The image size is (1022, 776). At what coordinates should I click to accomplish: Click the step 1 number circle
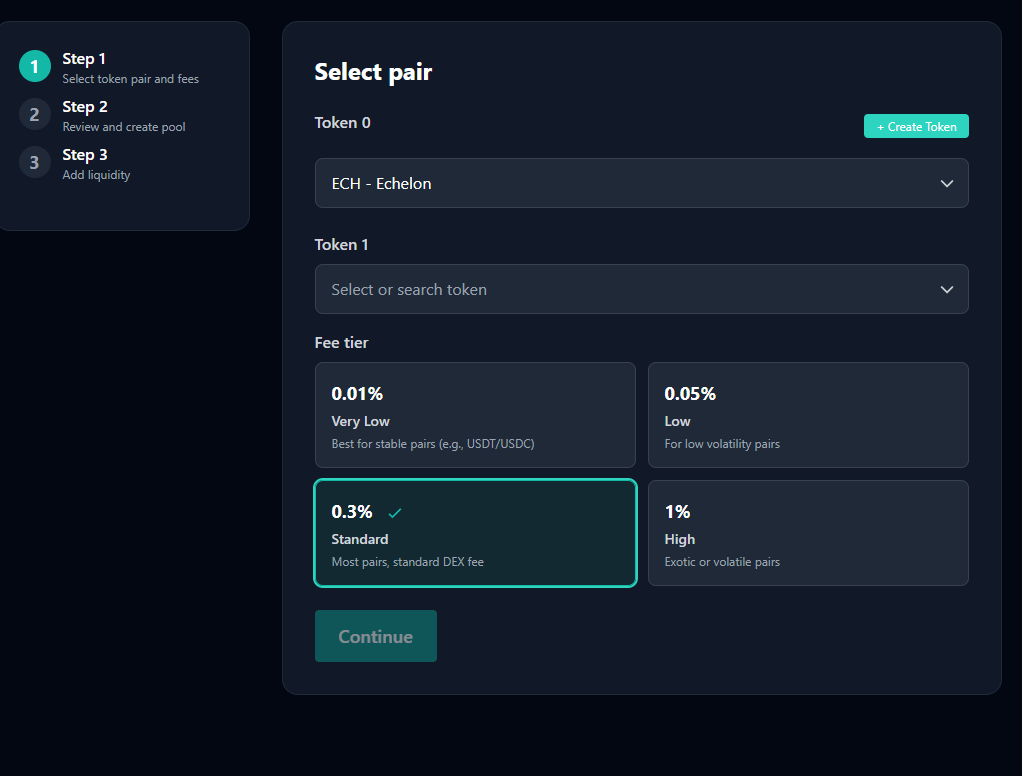tap(34, 67)
